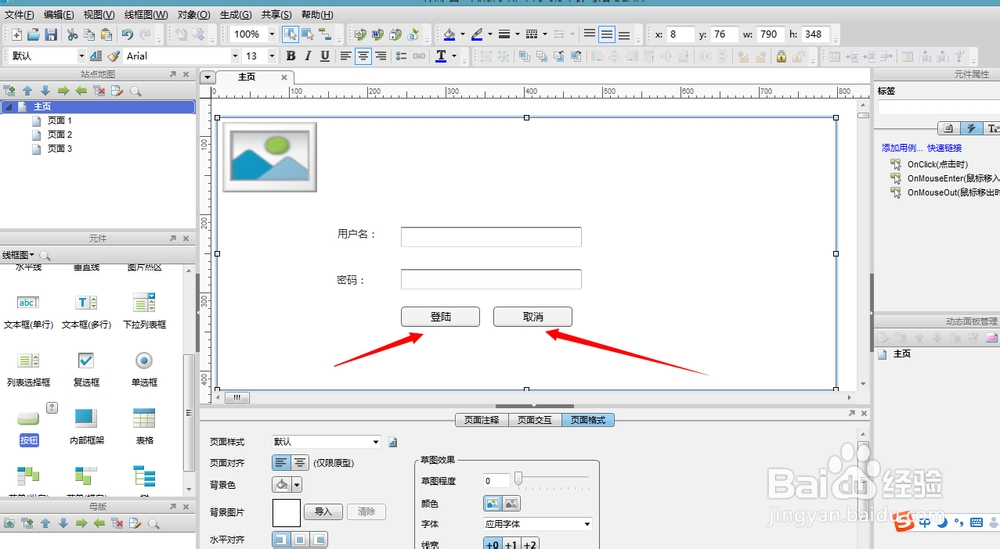
Task: Open 背景色 paint bucket swatch
Action: pyautogui.click(x=281, y=485)
